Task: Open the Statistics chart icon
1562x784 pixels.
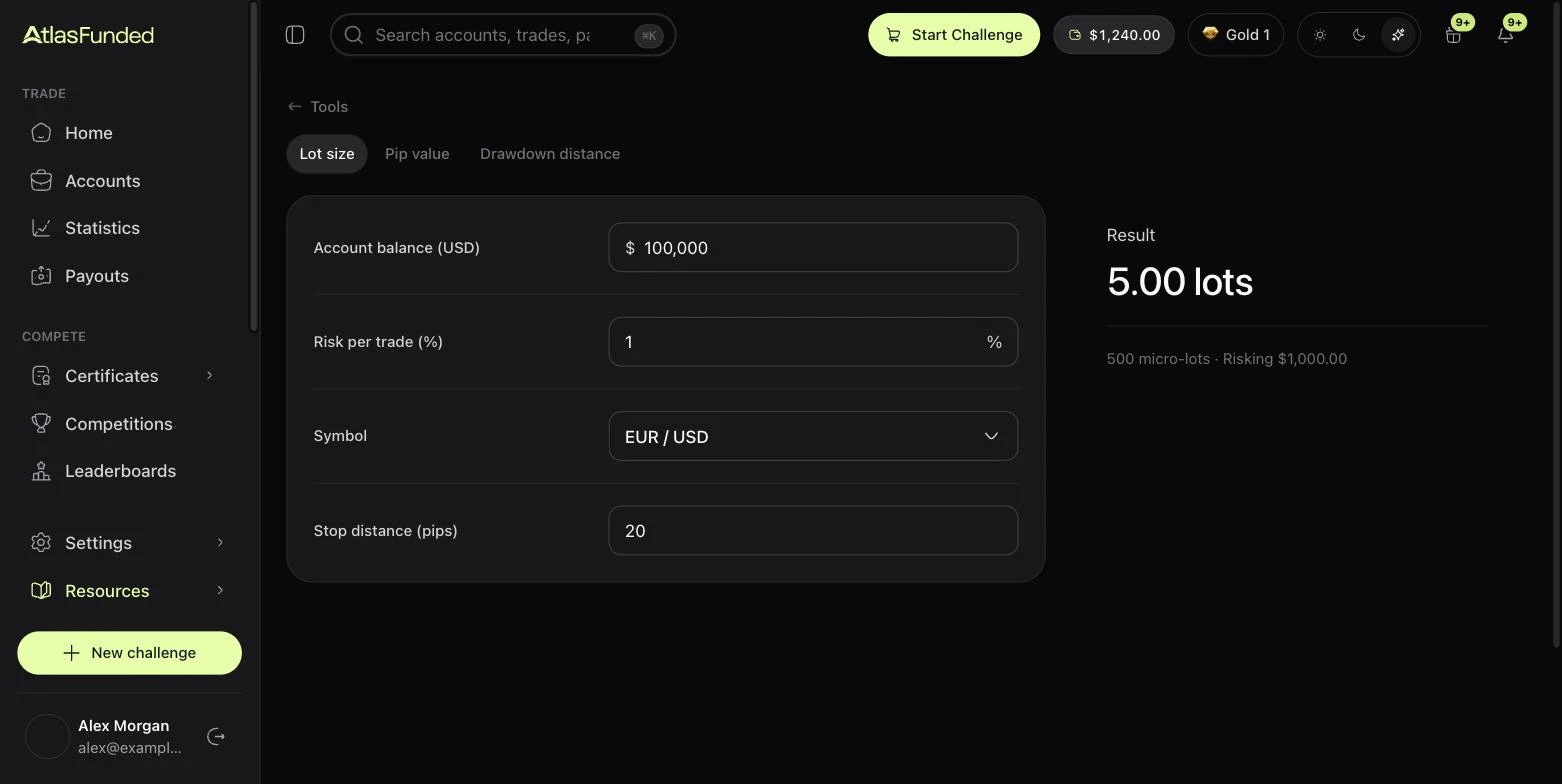Action: pos(41,228)
